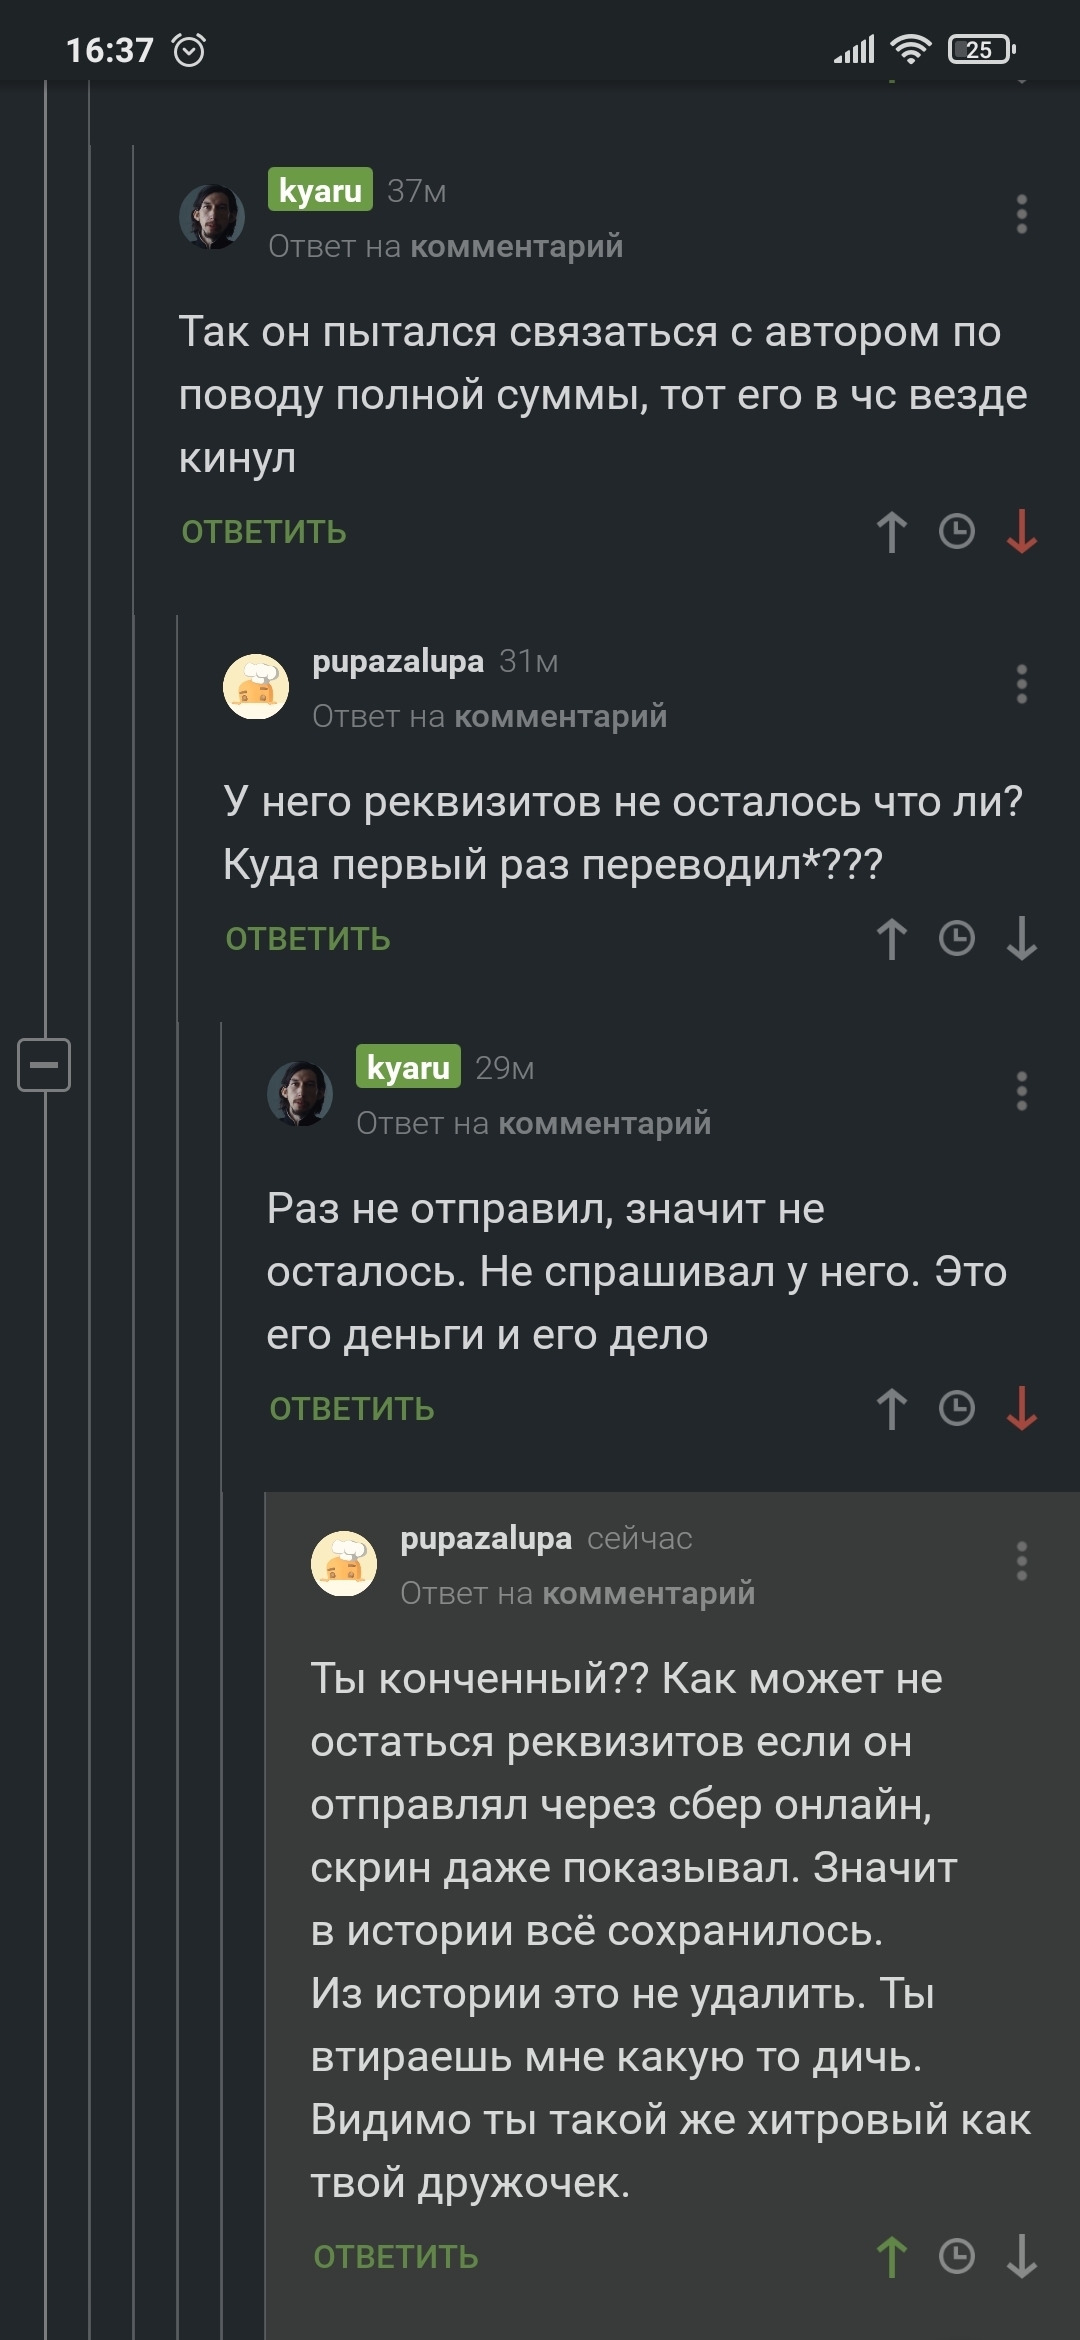Open options menu for pupazalupa's newest comment
1080x2340 pixels.
pyautogui.click(x=1021, y=1562)
